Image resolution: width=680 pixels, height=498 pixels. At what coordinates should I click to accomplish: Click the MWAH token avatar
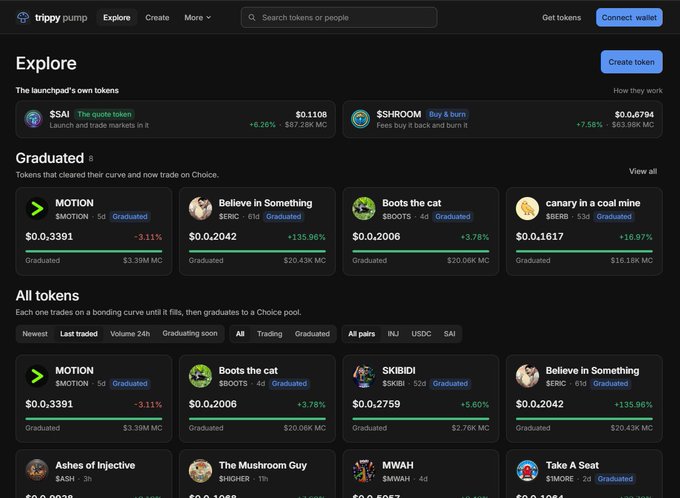(x=364, y=470)
